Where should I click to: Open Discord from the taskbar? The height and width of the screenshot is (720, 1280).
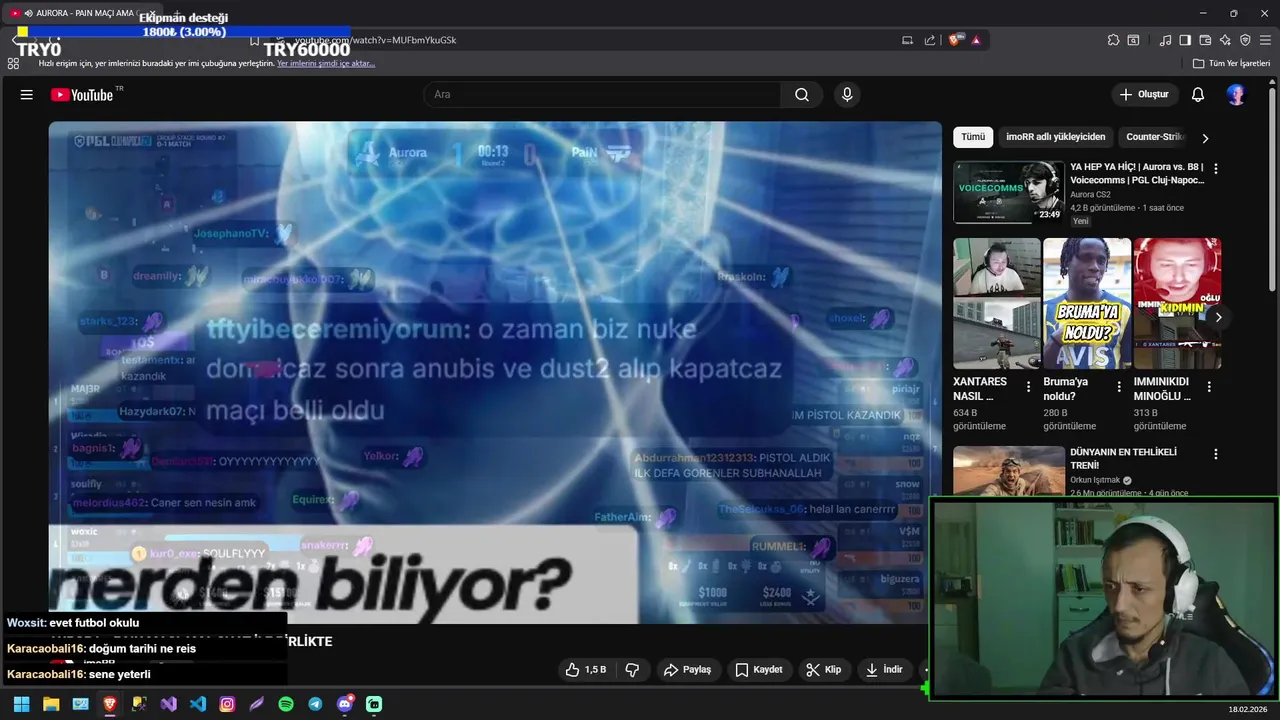coord(345,704)
